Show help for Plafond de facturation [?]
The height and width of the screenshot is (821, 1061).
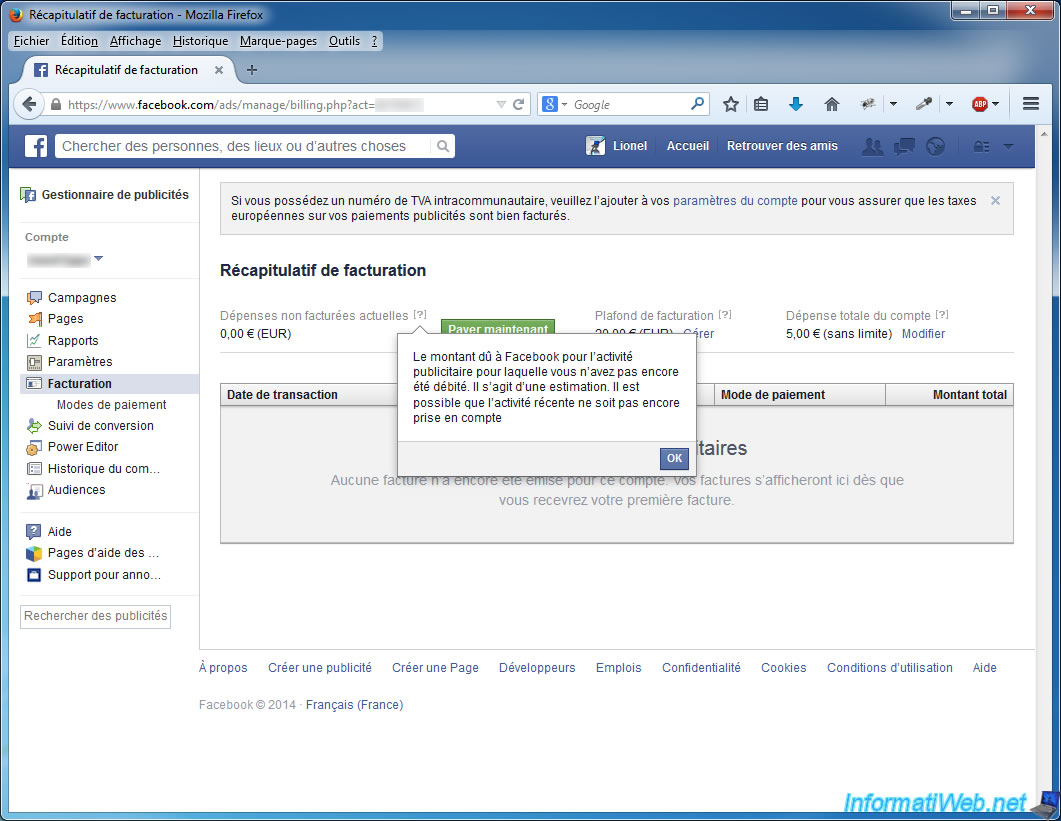point(725,315)
